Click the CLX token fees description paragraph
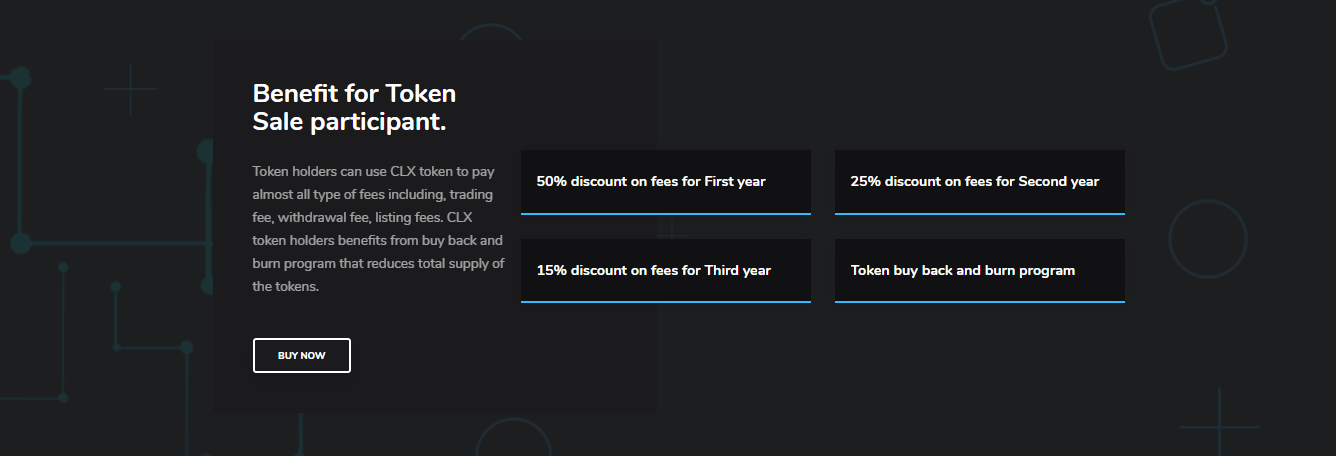The image size is (1336, 456). [378, 228]
